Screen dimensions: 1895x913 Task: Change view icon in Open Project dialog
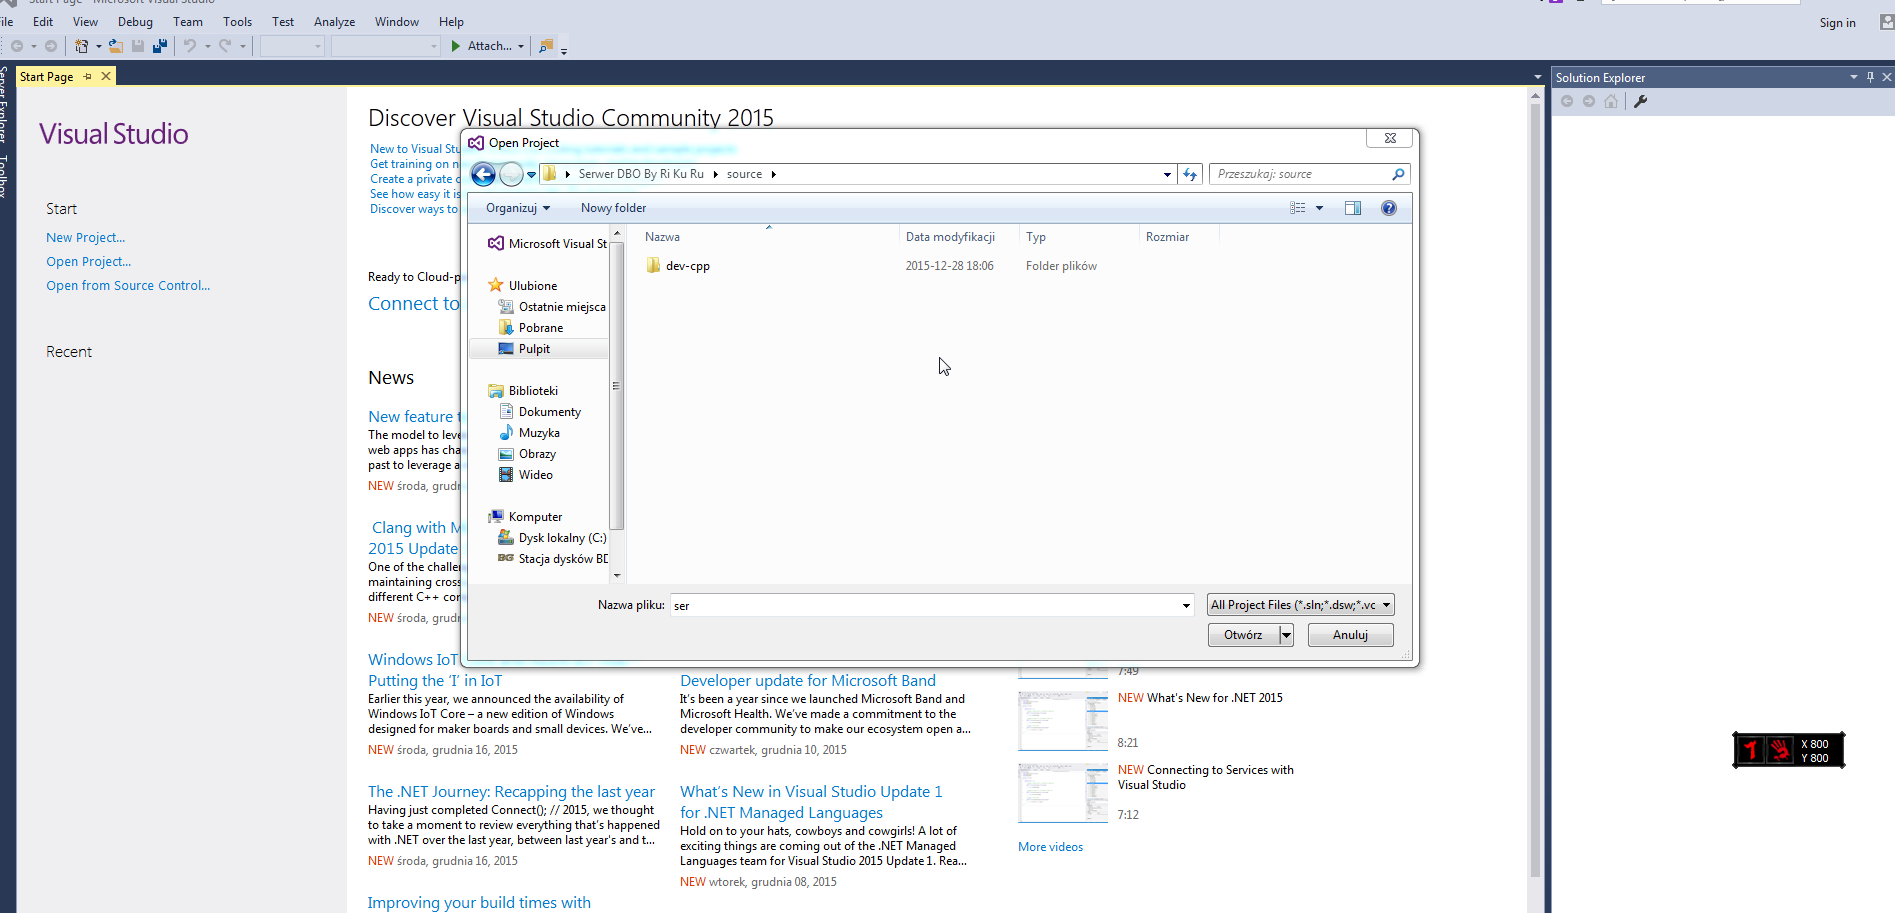pos(1298,208)
